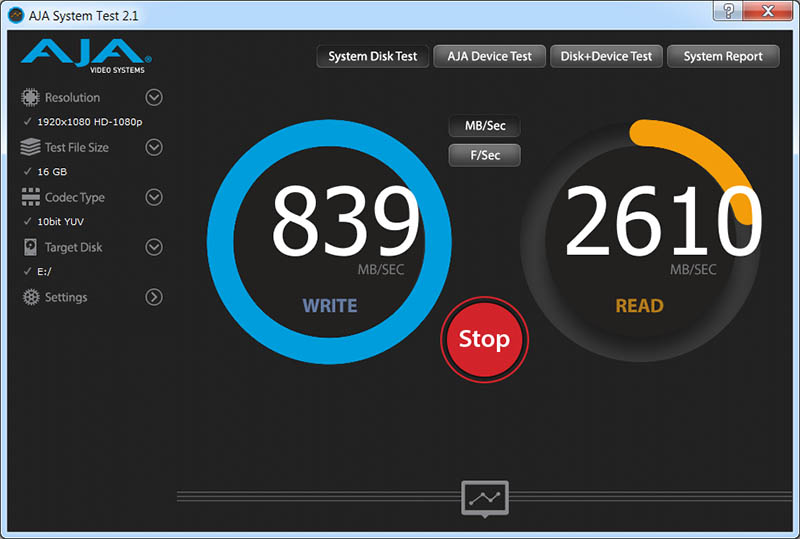Switch to Disk+Device Test tab
The width and height of the screenshot is (800, 539).
[x=606, y=56]
